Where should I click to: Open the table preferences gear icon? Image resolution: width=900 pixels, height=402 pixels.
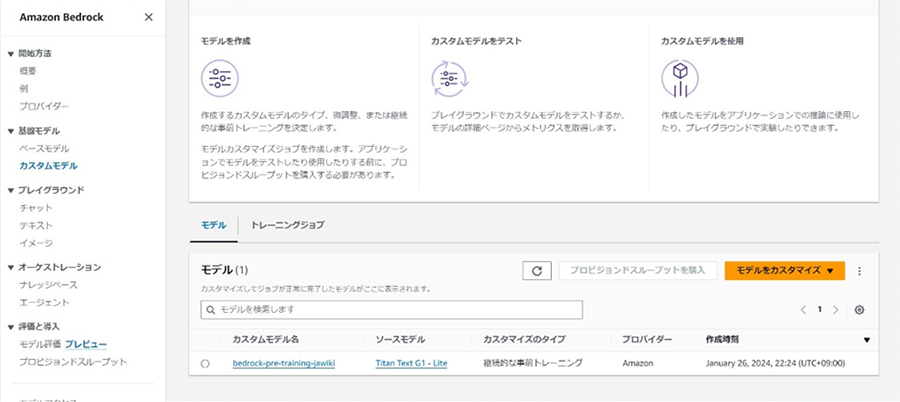(859, 310)
